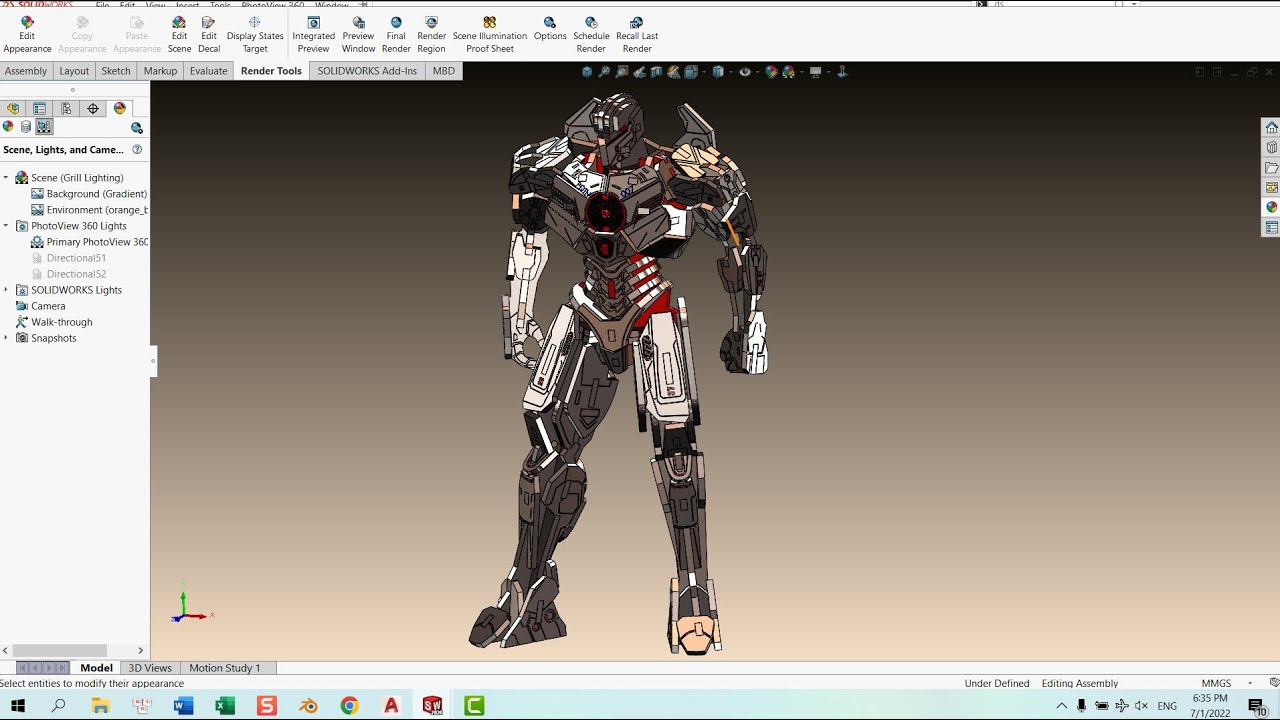Select the Model tab
The width and height of the screenshot is (1280, 720).
pos(96,668)
